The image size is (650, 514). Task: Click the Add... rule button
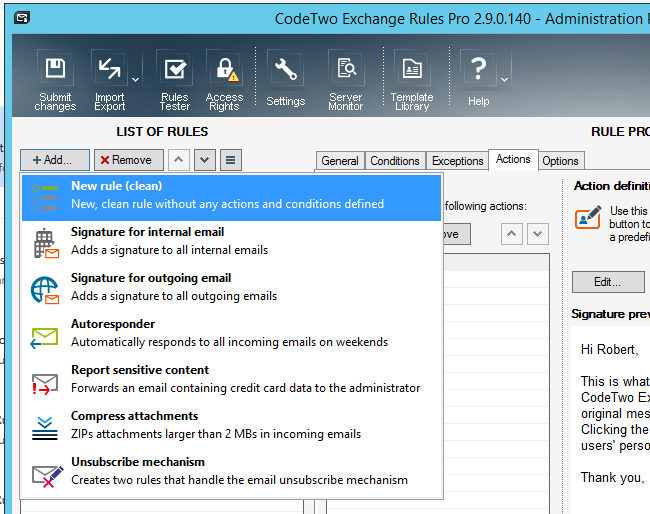tap(55, 160)
